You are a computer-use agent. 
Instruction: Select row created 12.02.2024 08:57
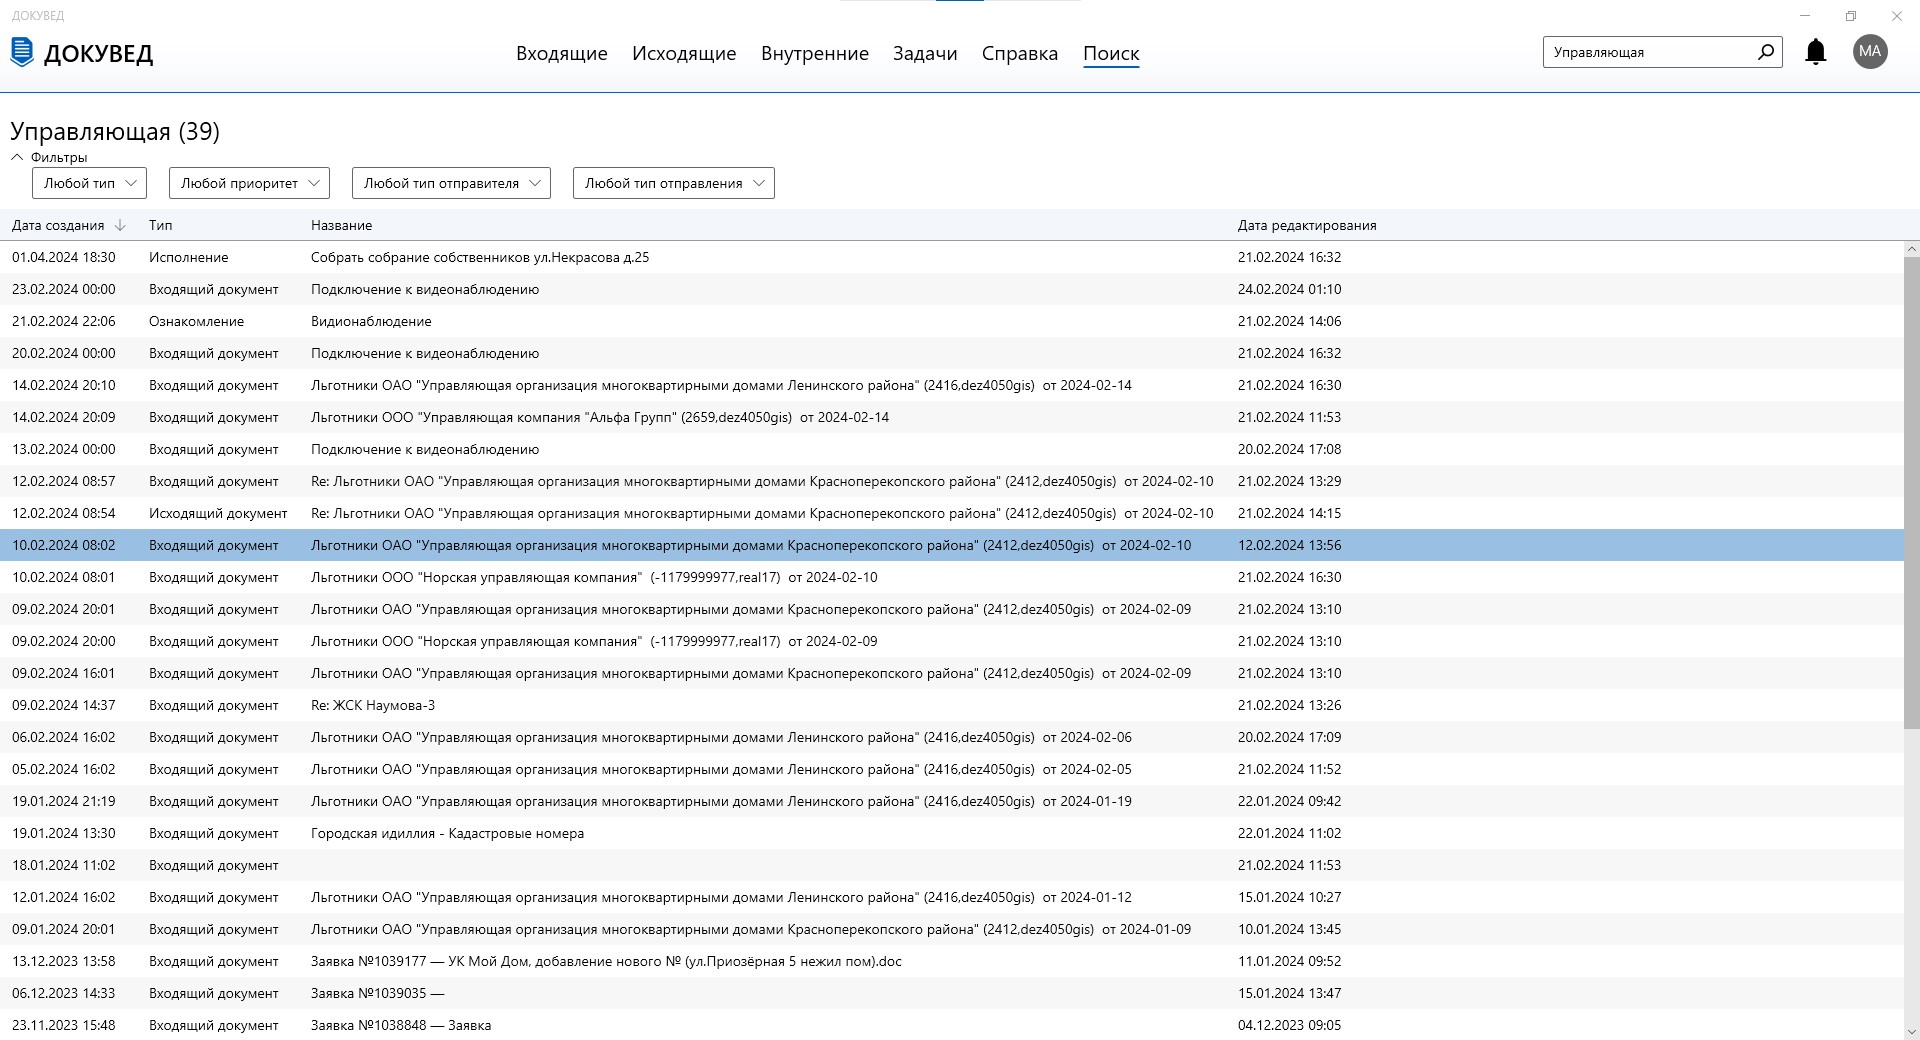click(951, 481)
